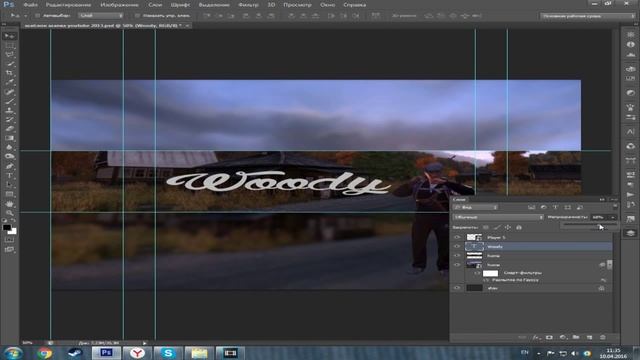Hide the Woody text layer
Screen dimensions: 640x360
click(457, 247)
